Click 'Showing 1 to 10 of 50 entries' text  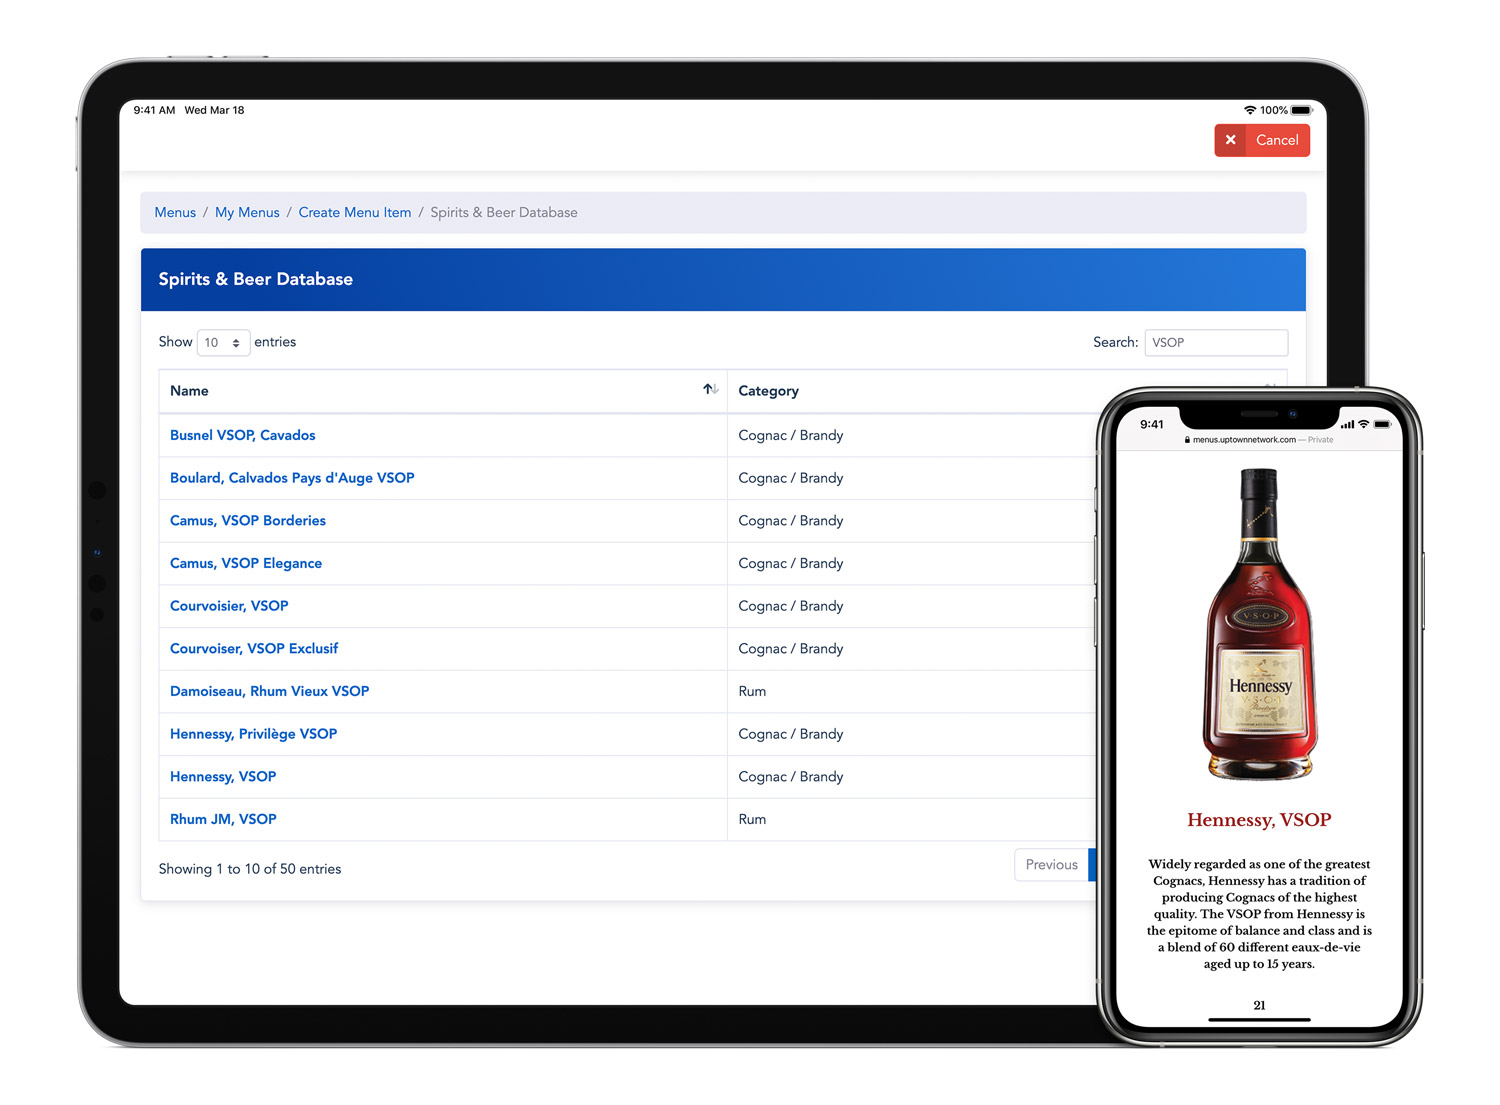[250, 869]
